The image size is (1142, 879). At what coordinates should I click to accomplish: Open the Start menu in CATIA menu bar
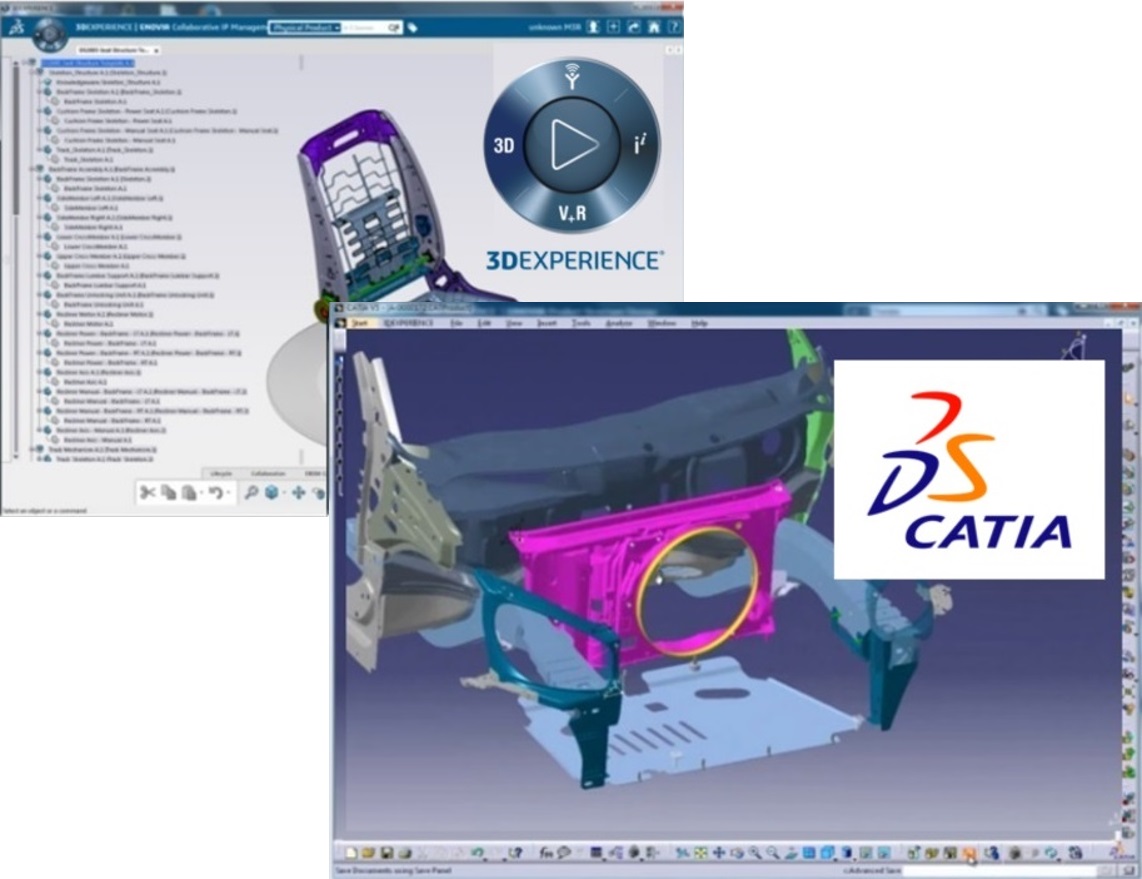(x=359, y=323)
